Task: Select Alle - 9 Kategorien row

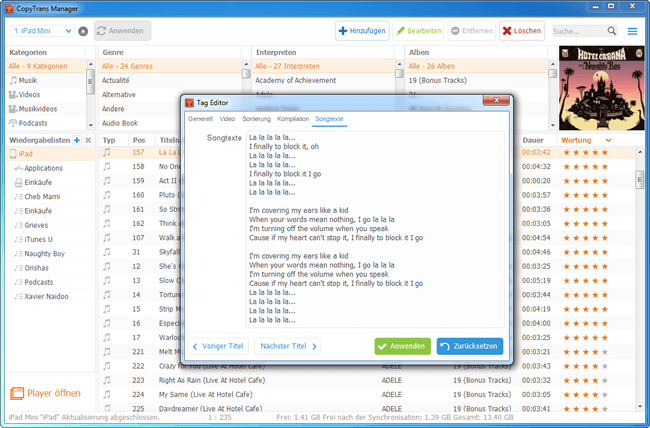Action: pyautogui.click(x=46, y=66)
